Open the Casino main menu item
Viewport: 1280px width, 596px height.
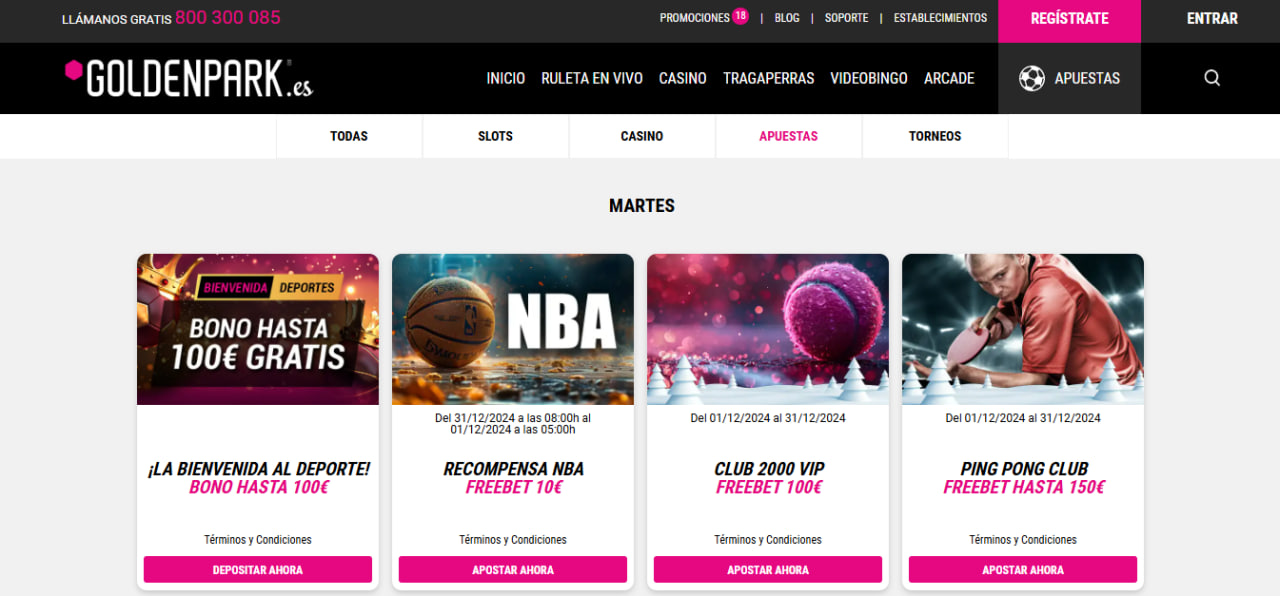(x=683, y=78)
